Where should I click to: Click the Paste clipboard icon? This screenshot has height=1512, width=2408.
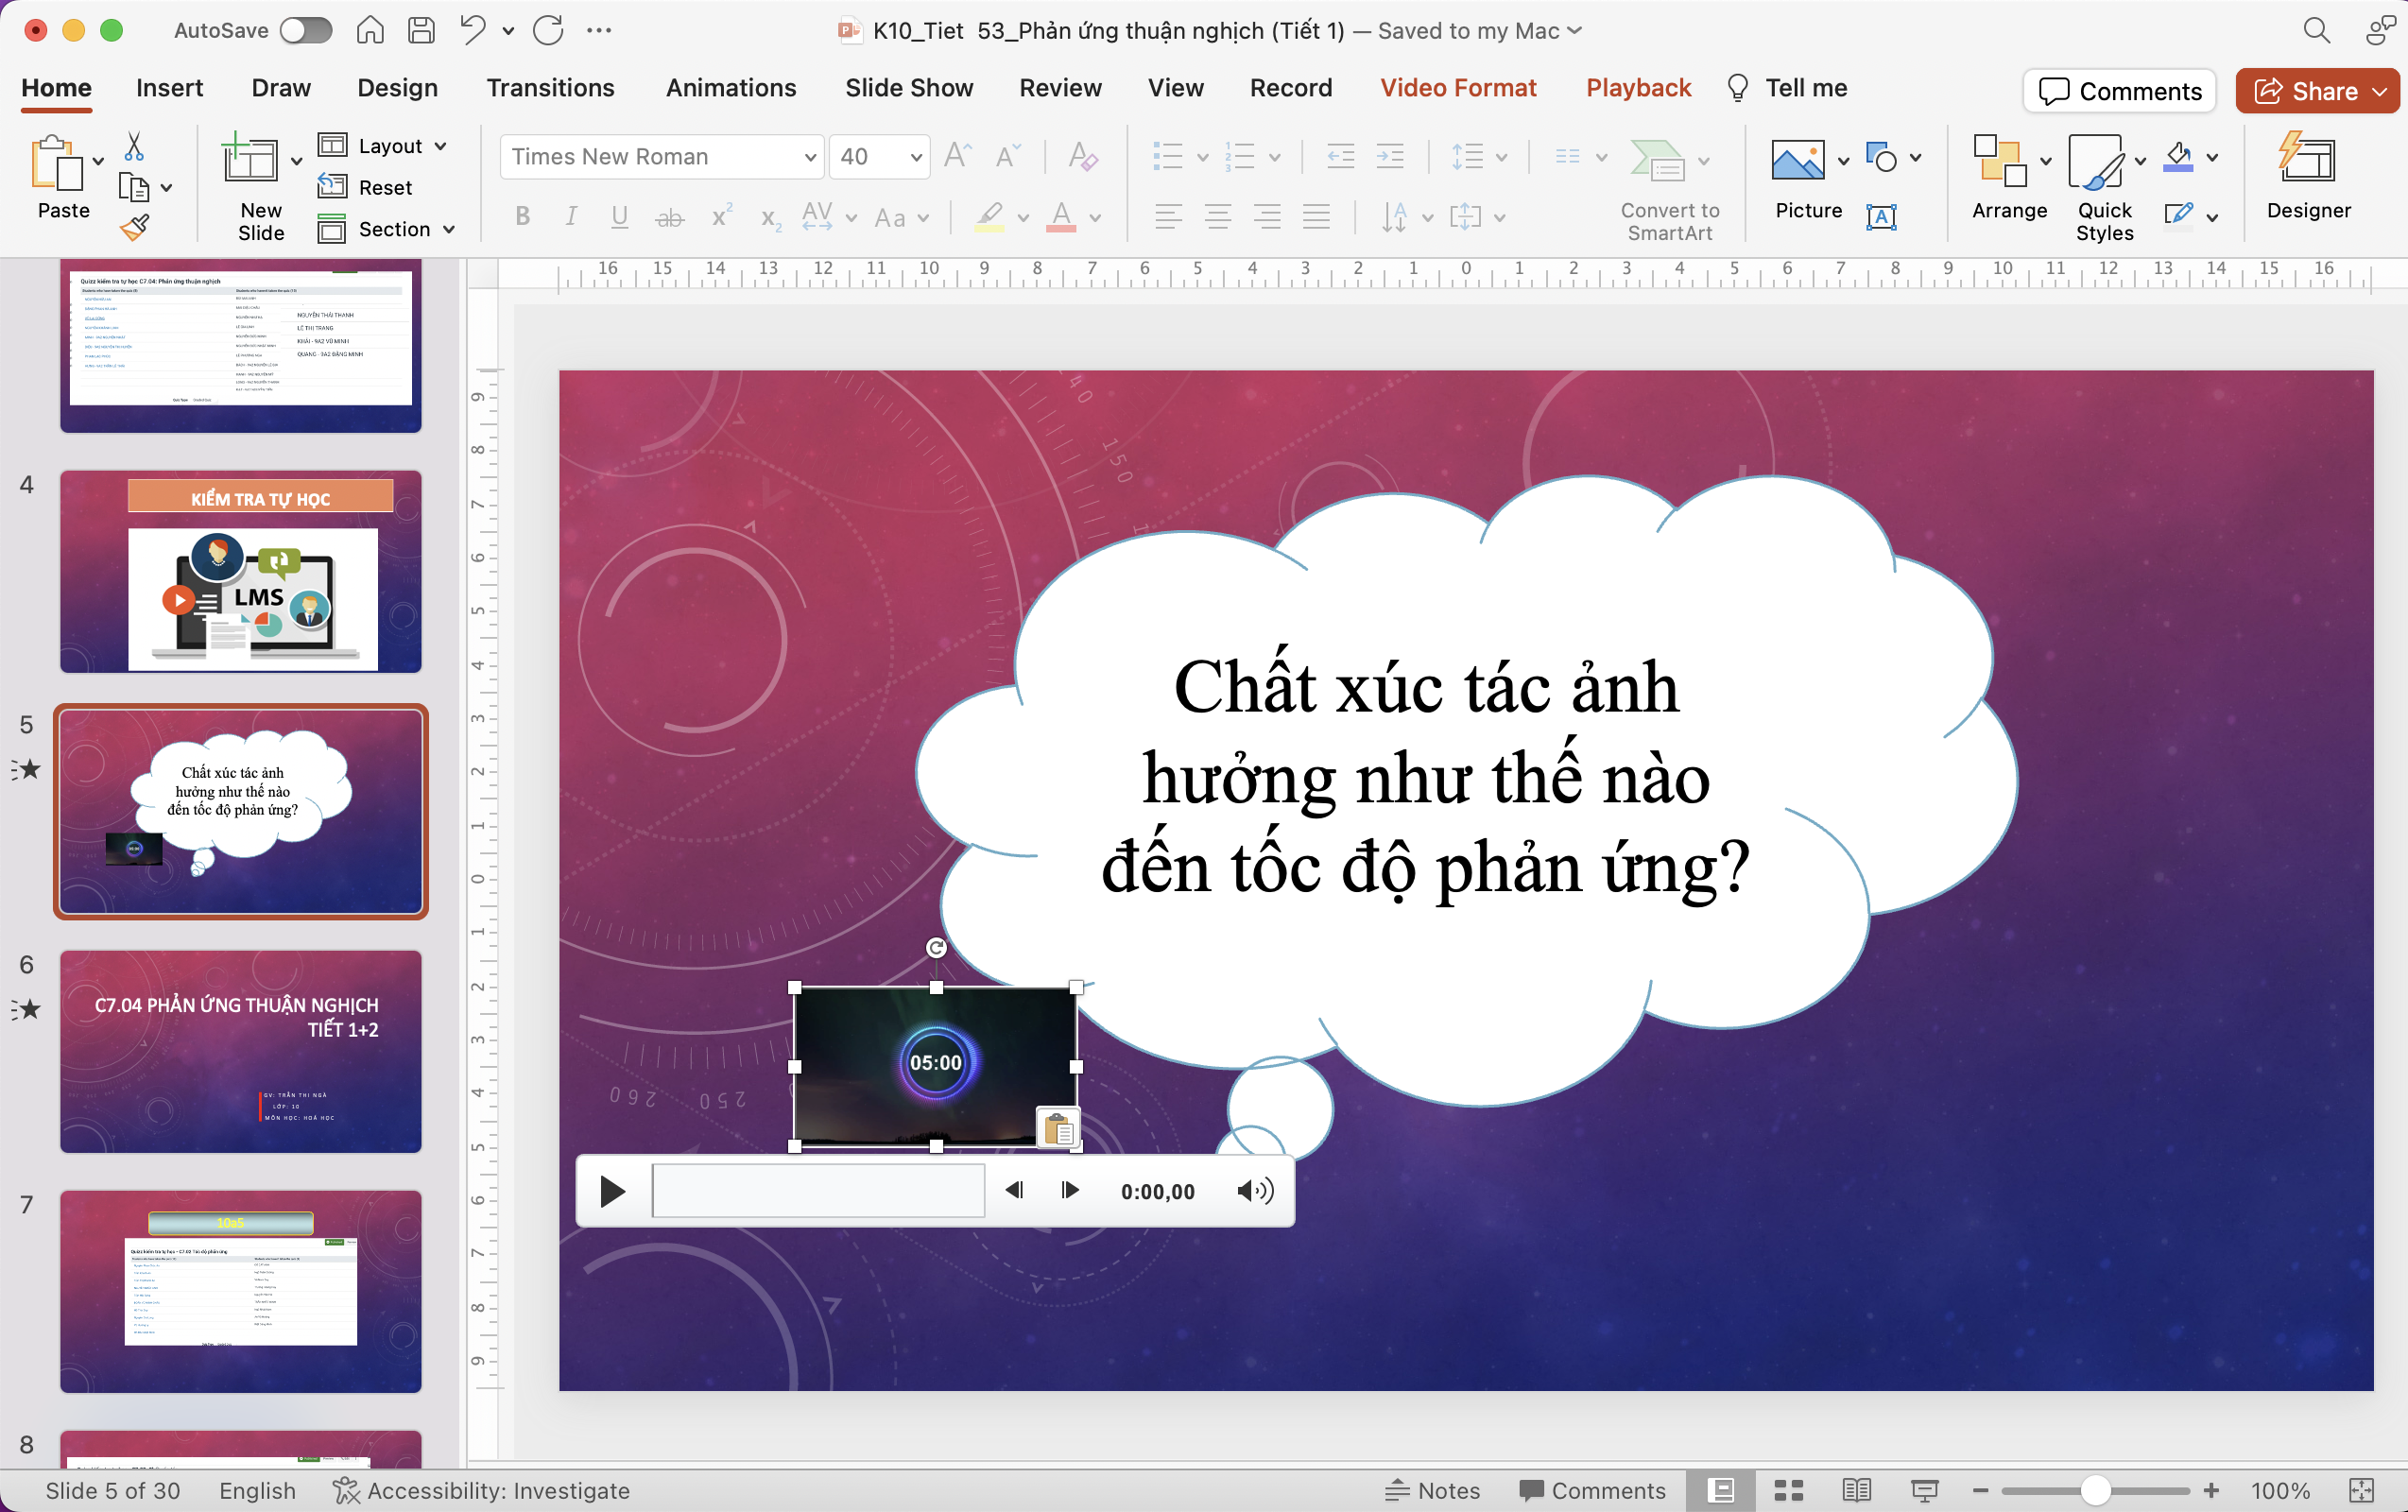pyautogui.click(x=56, y=164)
